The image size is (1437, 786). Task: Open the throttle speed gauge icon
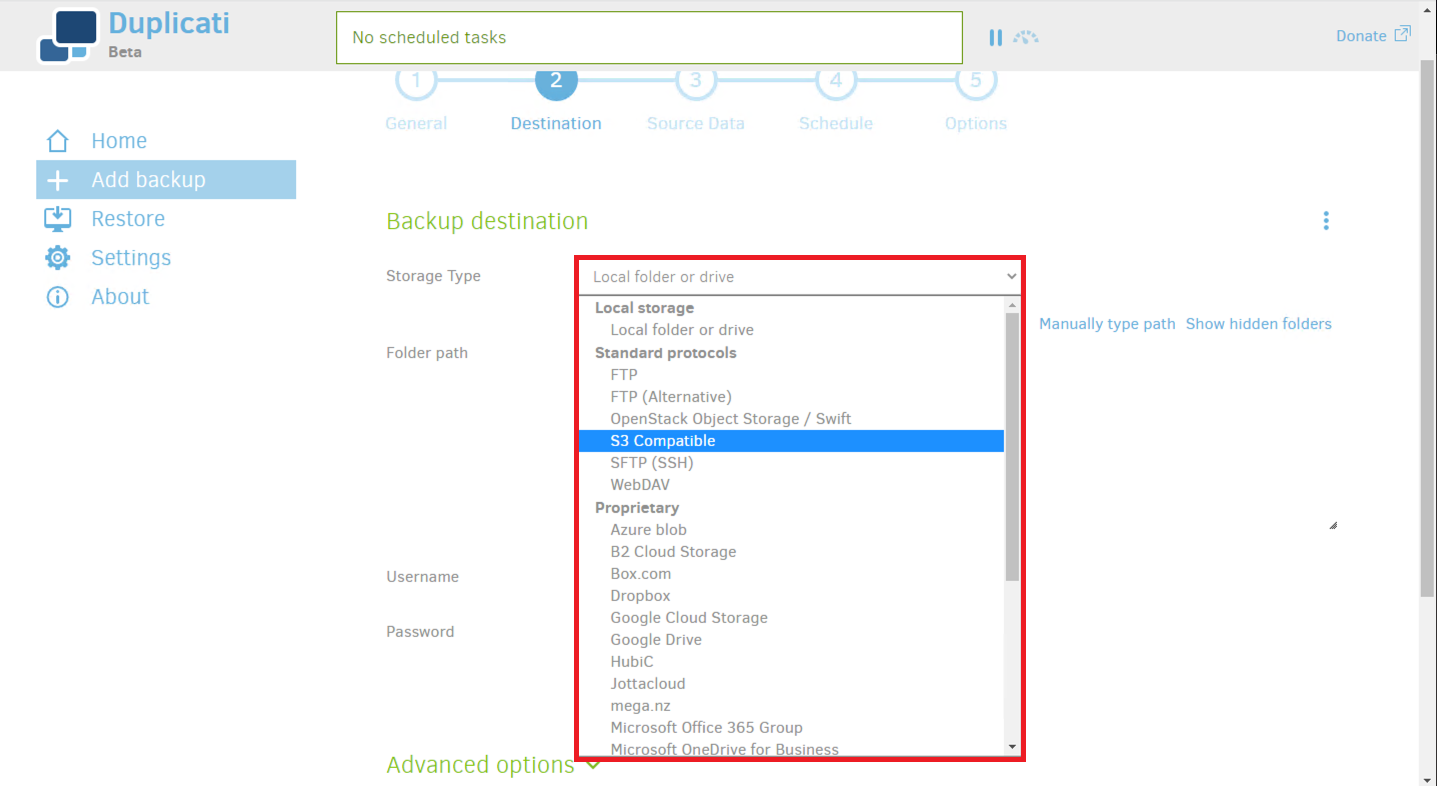pos(1026,37)
